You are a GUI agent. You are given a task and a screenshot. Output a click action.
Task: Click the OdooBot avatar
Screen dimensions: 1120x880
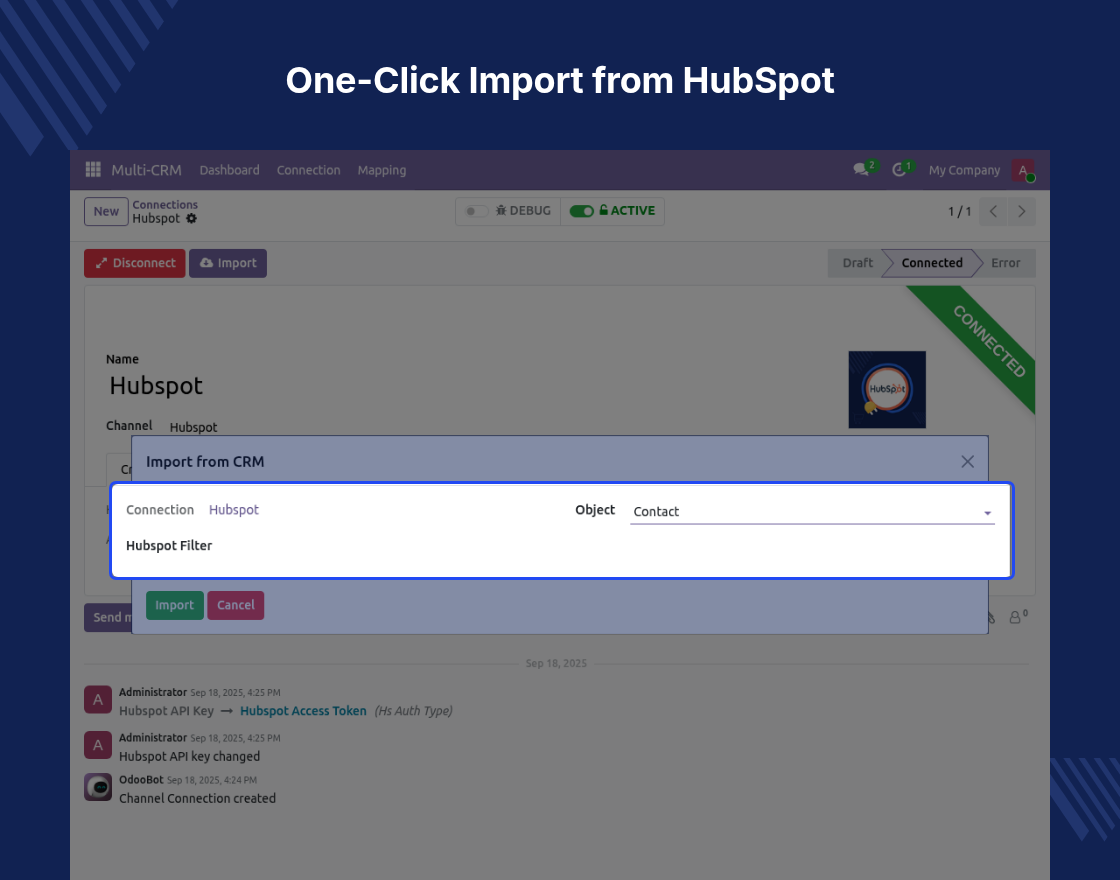tap(98, 787)
